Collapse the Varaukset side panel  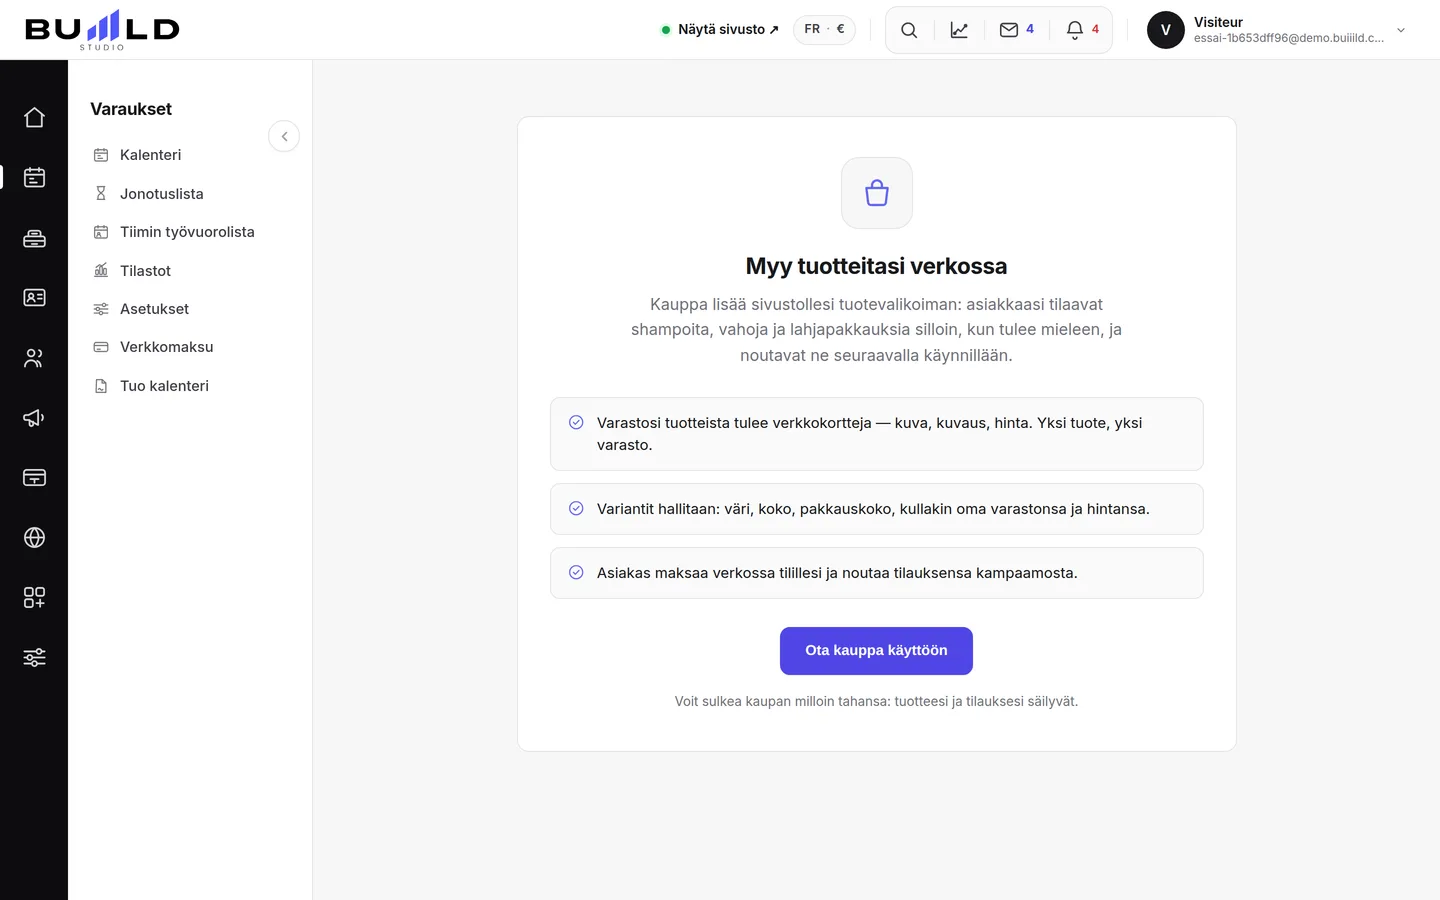pos(284,136)
